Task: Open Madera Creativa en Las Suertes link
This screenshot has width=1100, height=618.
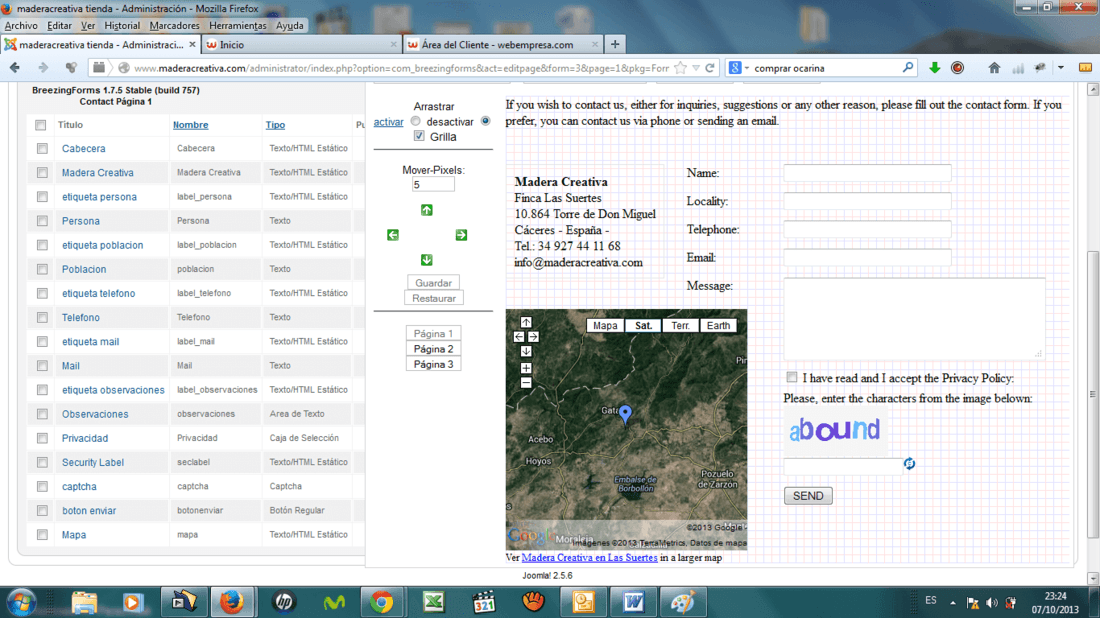Action: 589,558
